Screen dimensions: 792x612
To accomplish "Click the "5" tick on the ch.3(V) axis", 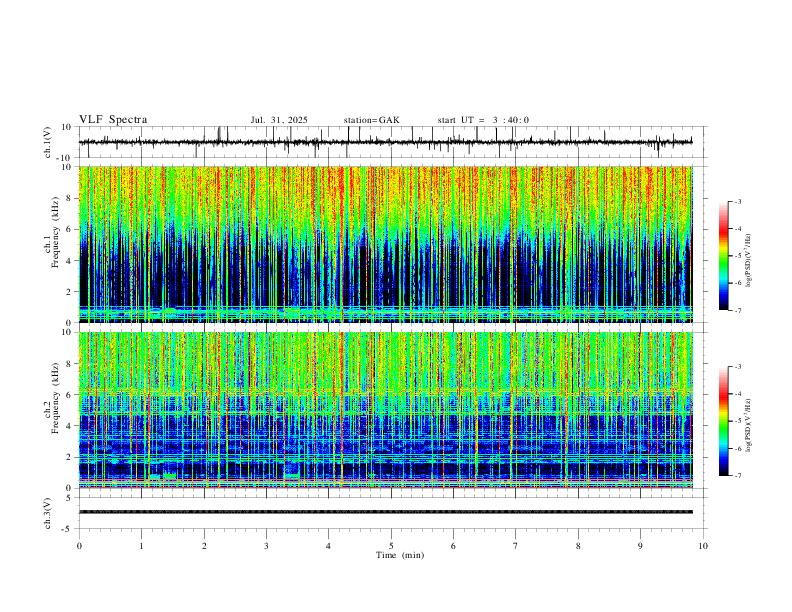I will coord(69,498).
